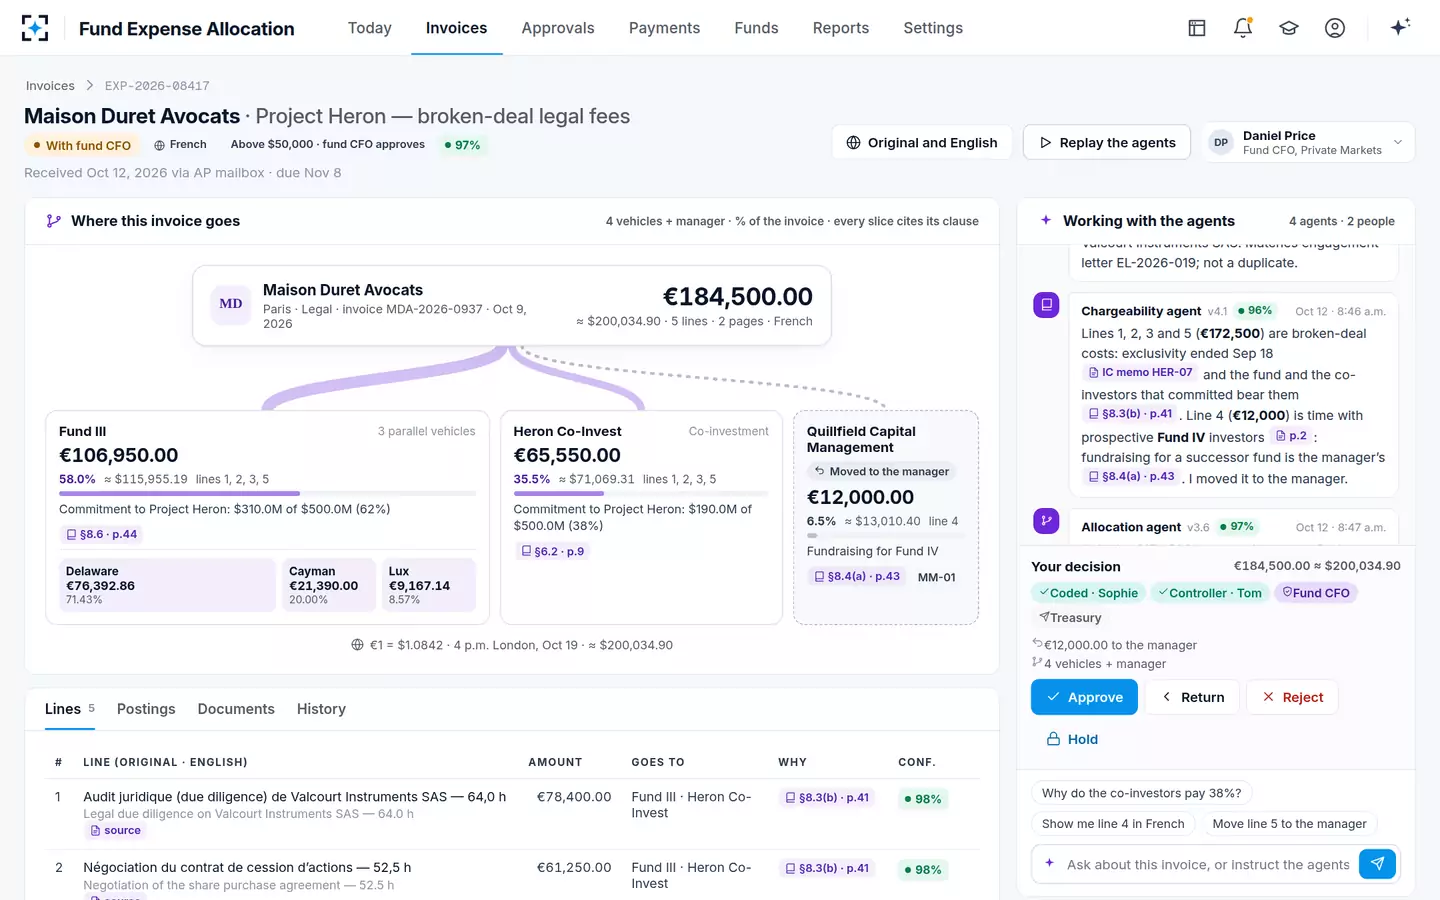
Task: Open the Payments tab
Action: pos(664,28)
